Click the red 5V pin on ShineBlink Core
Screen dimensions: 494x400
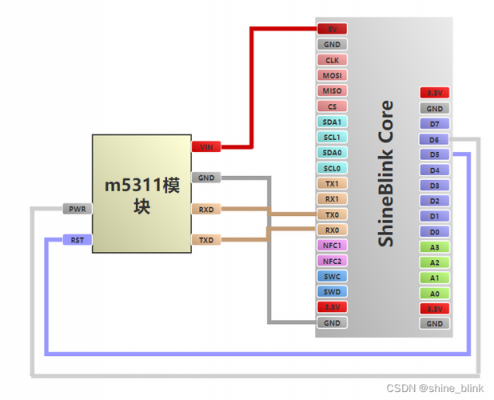332,29
